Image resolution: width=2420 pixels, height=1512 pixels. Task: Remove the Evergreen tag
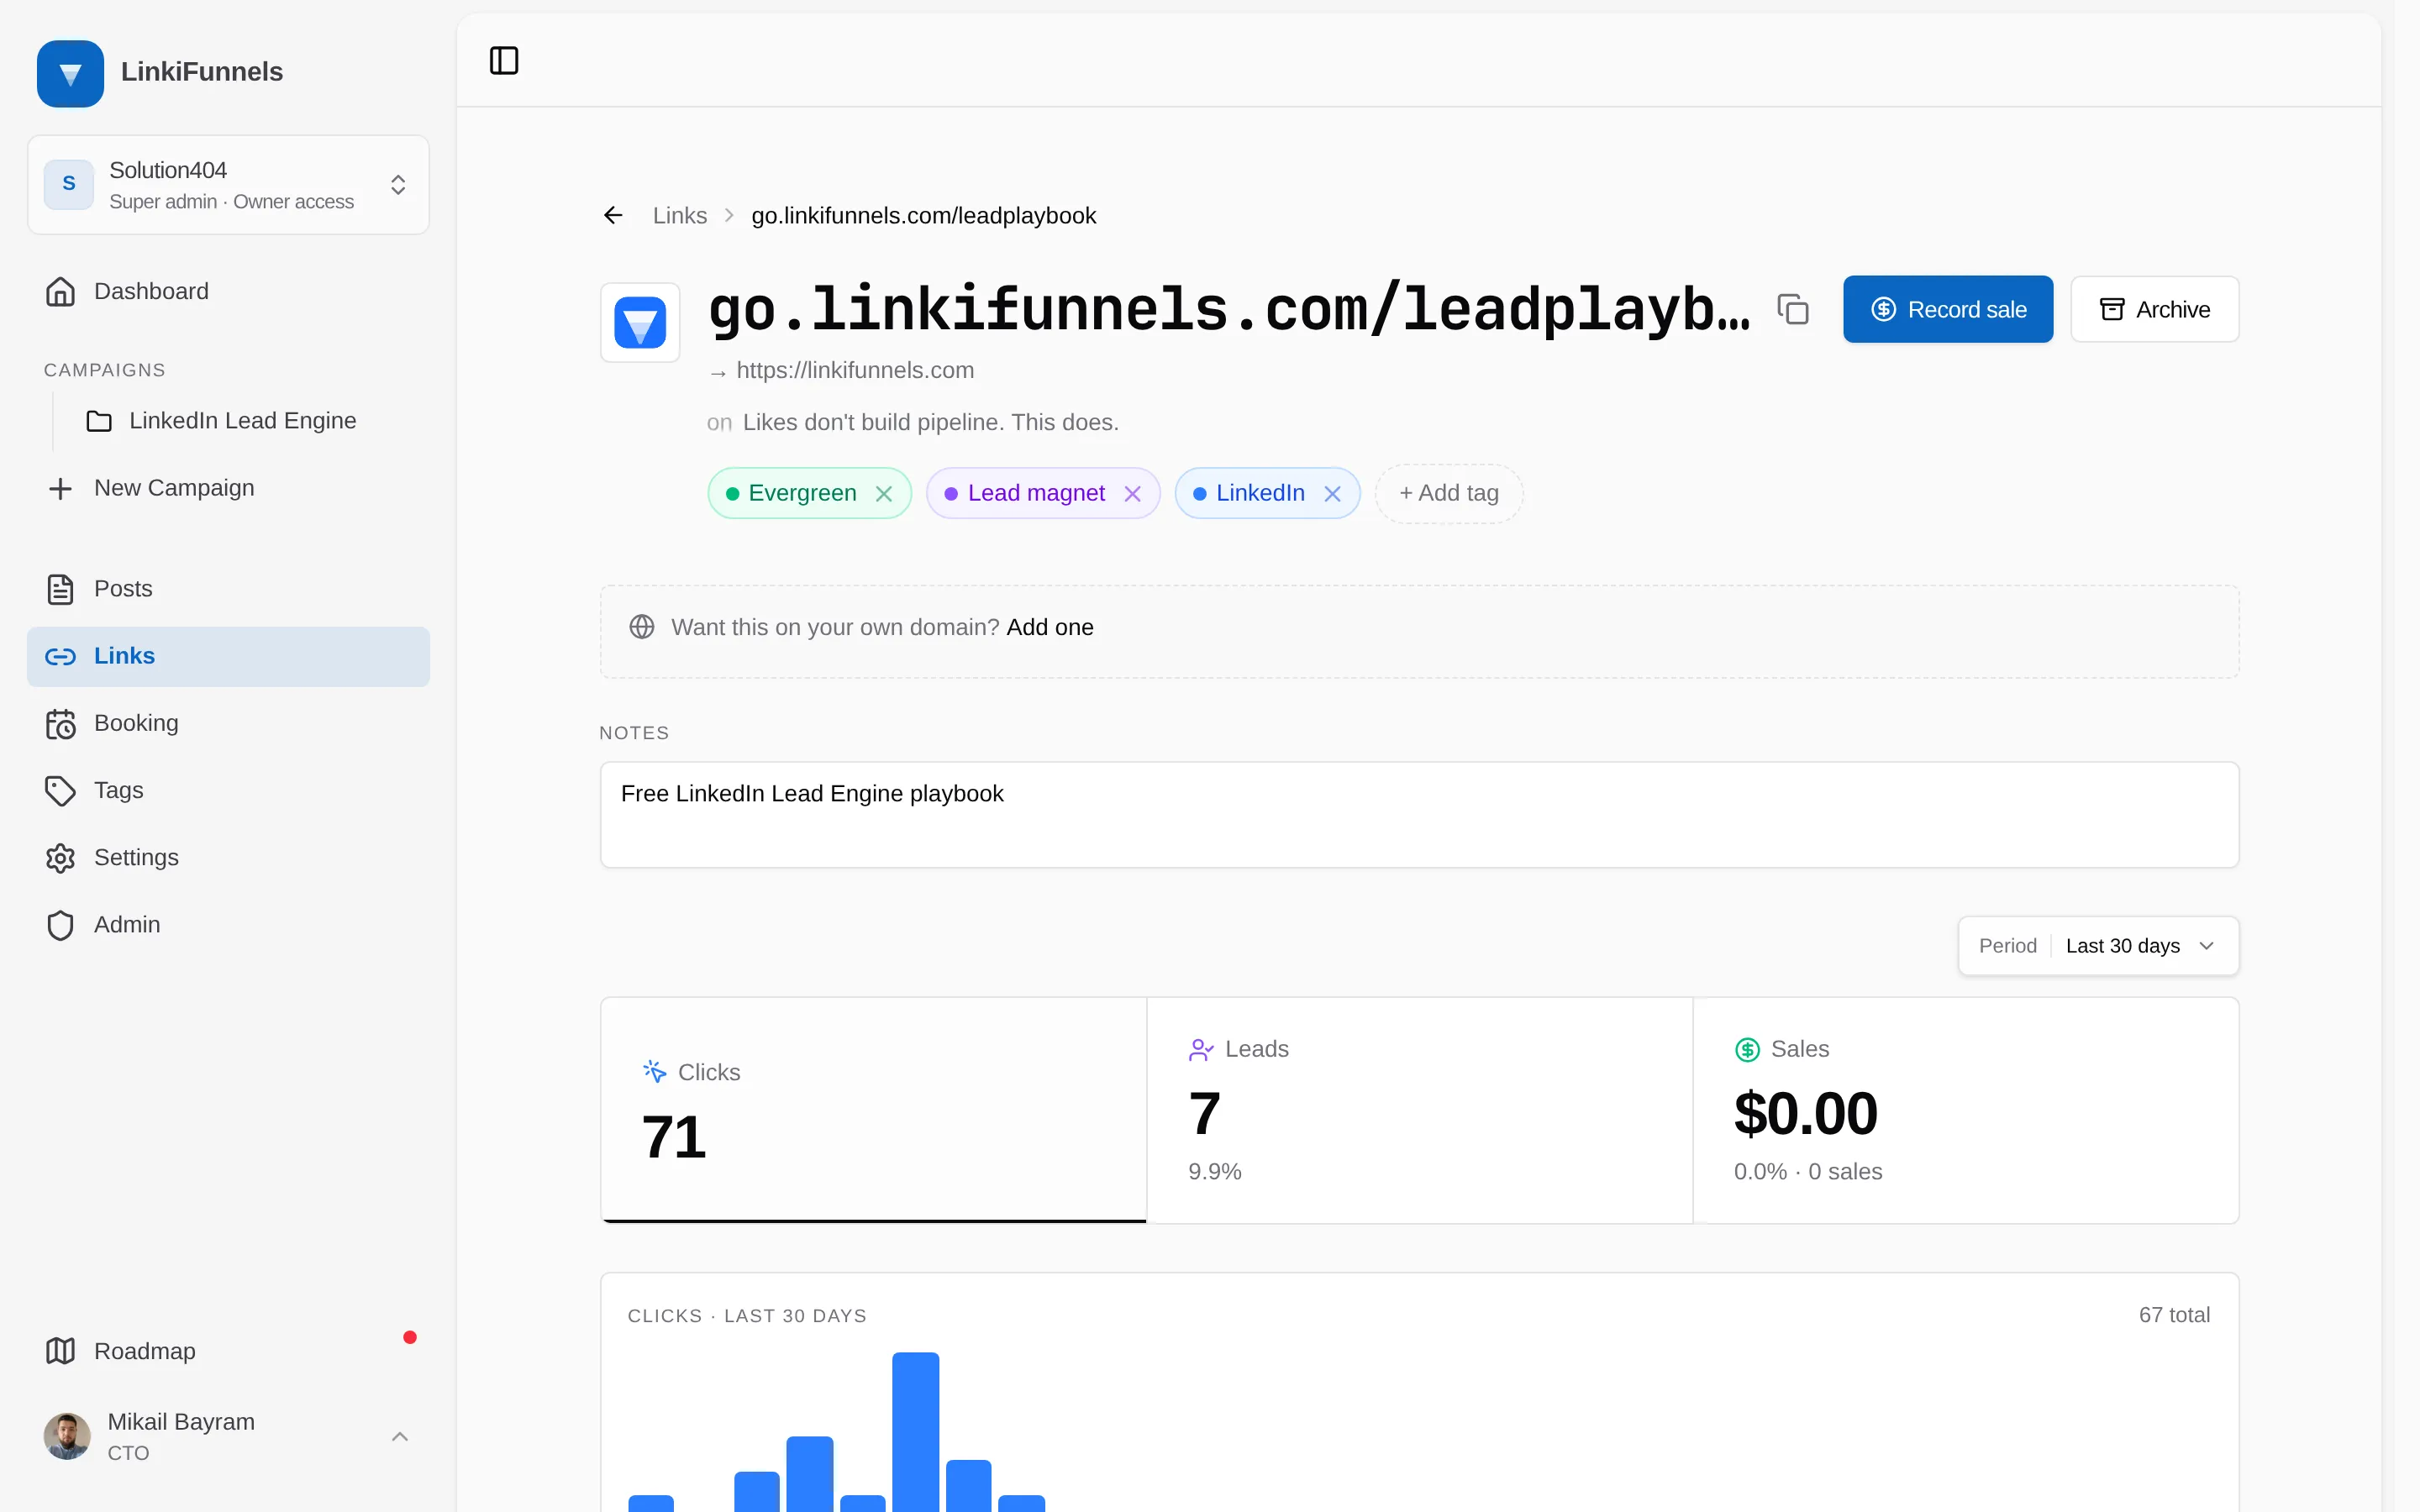pos(883,494)
